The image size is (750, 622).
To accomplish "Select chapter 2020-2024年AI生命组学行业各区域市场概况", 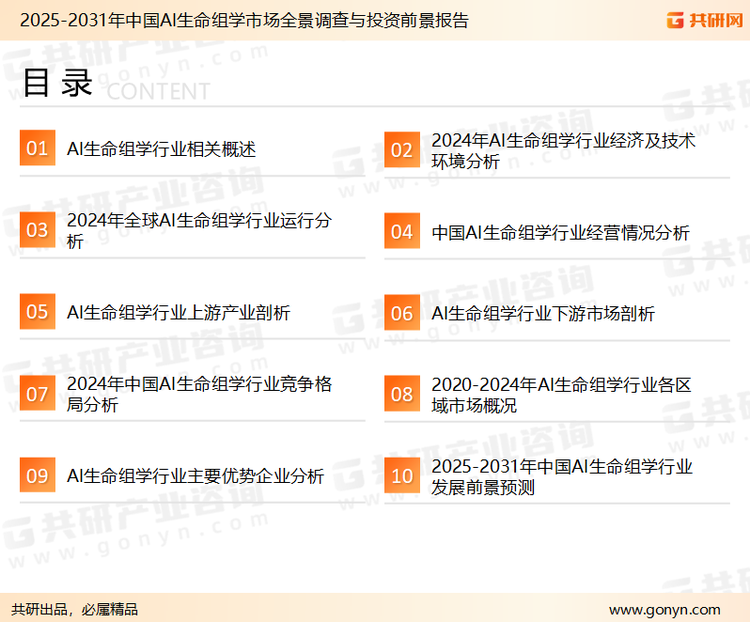I will tap(561, 395).
